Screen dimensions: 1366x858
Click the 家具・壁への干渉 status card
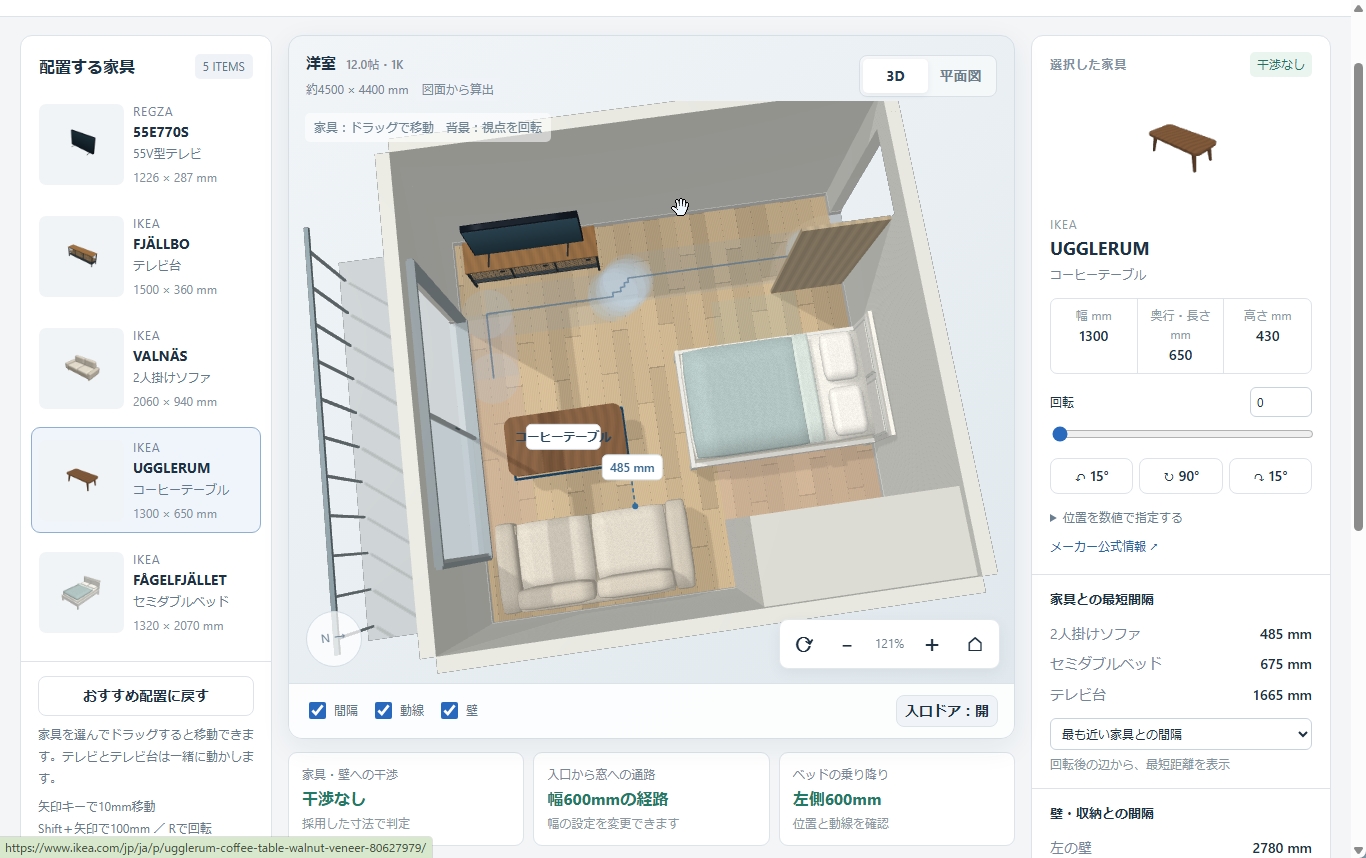coord(406,799)
